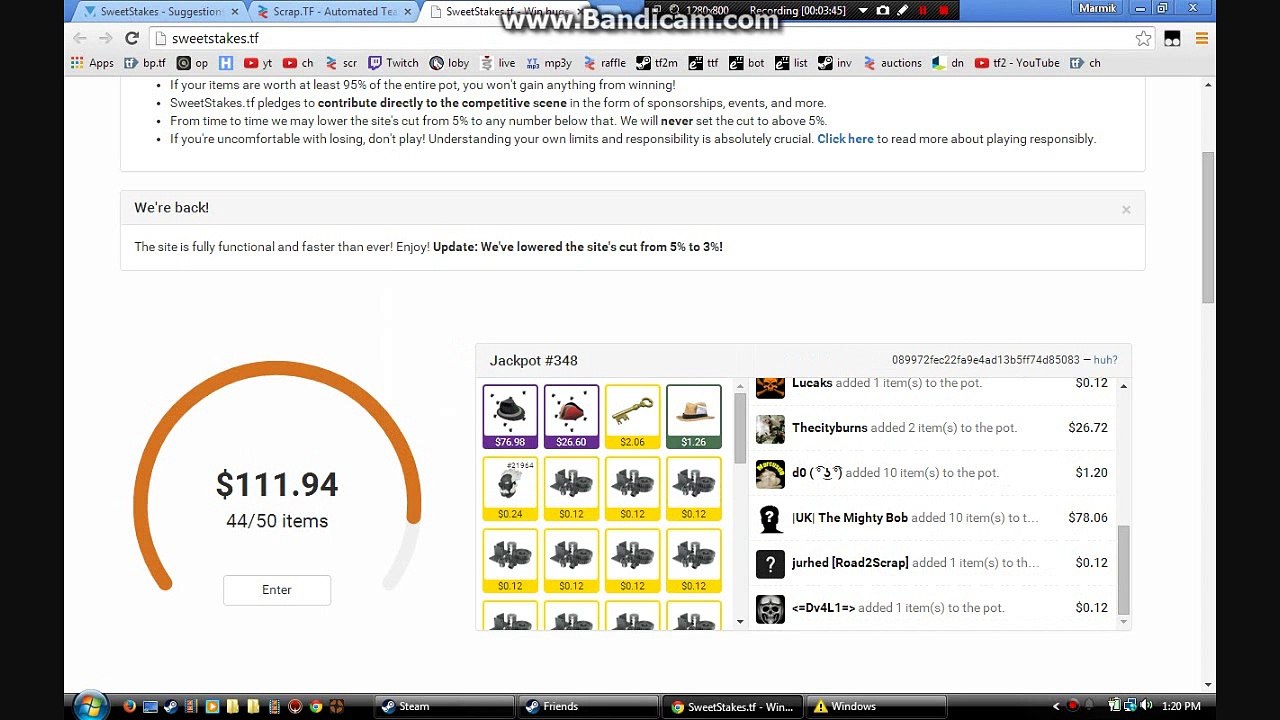Click the Enter jackpot button
The image size is (1280, 720).
(x=277, y=590)
